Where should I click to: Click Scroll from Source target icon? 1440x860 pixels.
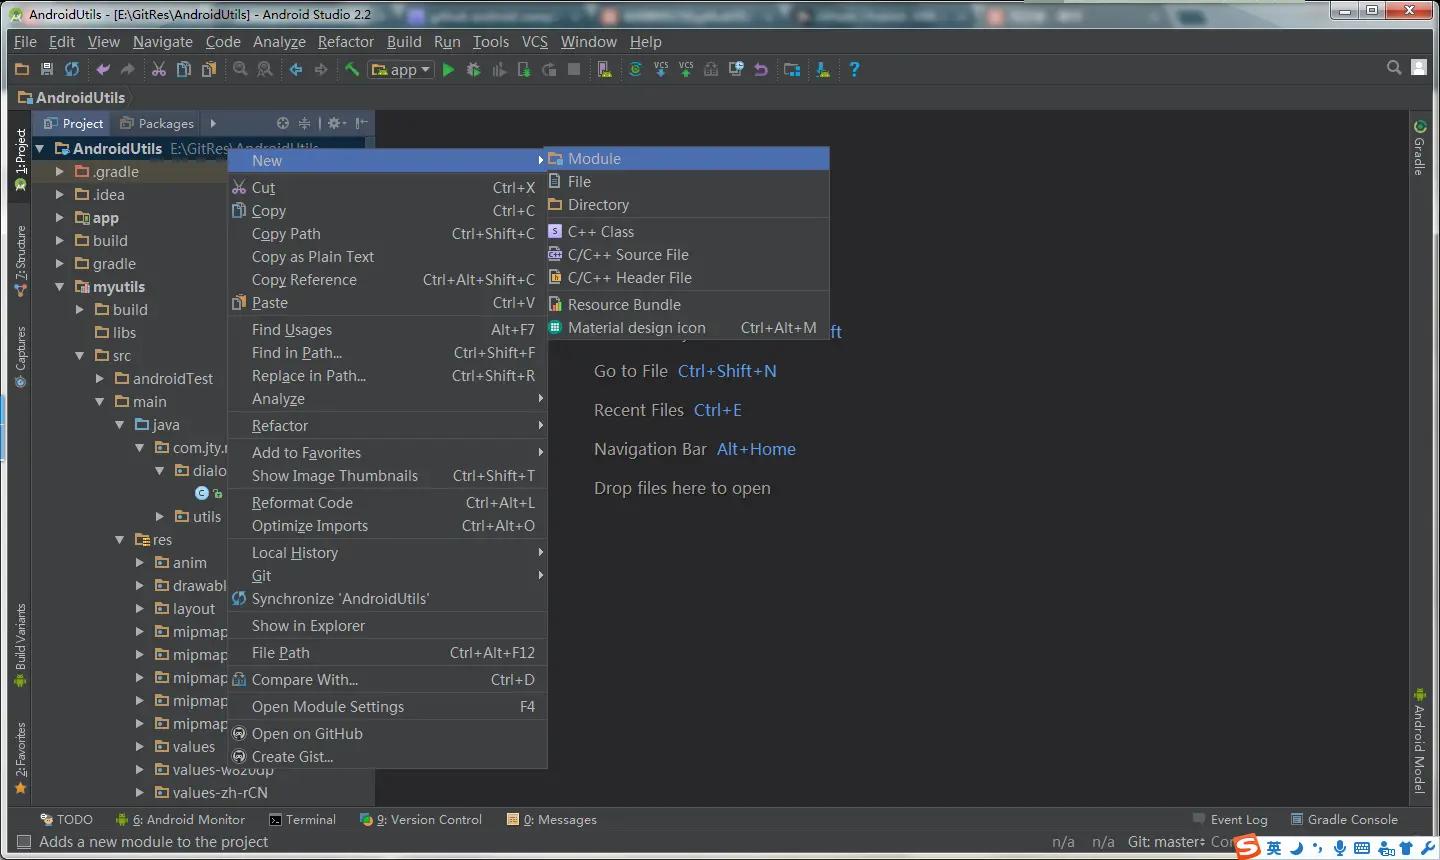(283, 123)
